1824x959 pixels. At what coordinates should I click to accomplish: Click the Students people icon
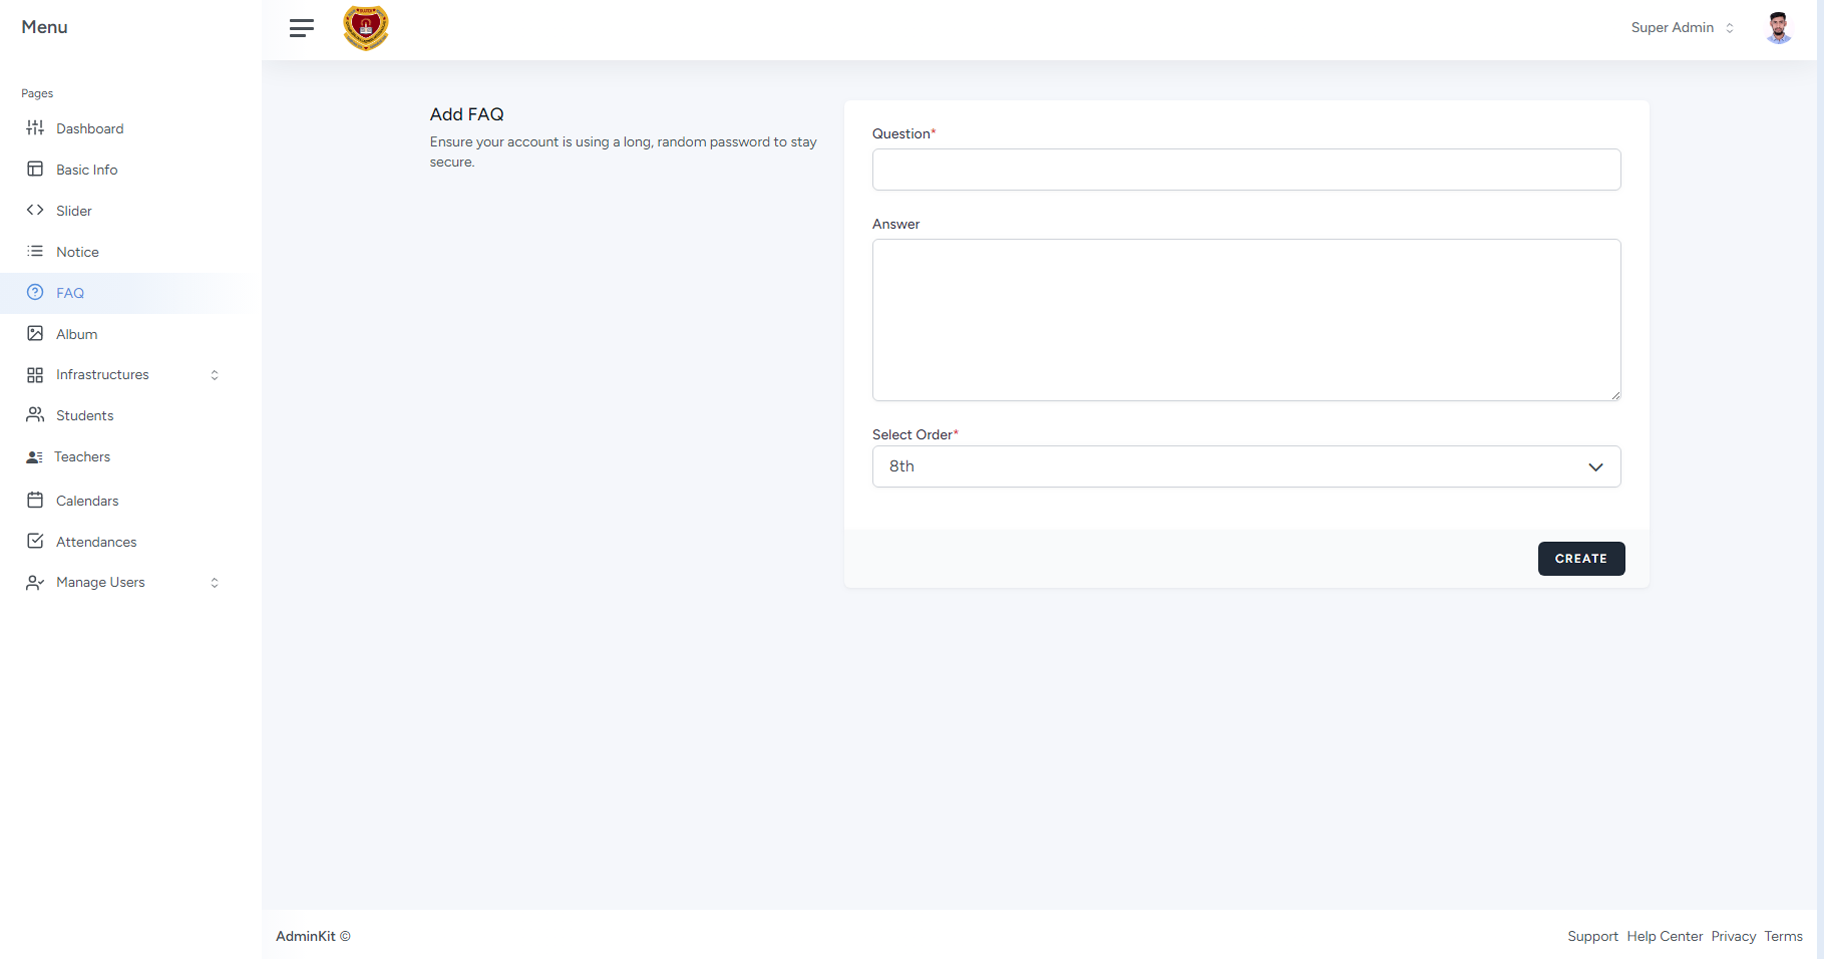[x=35, y=415]
